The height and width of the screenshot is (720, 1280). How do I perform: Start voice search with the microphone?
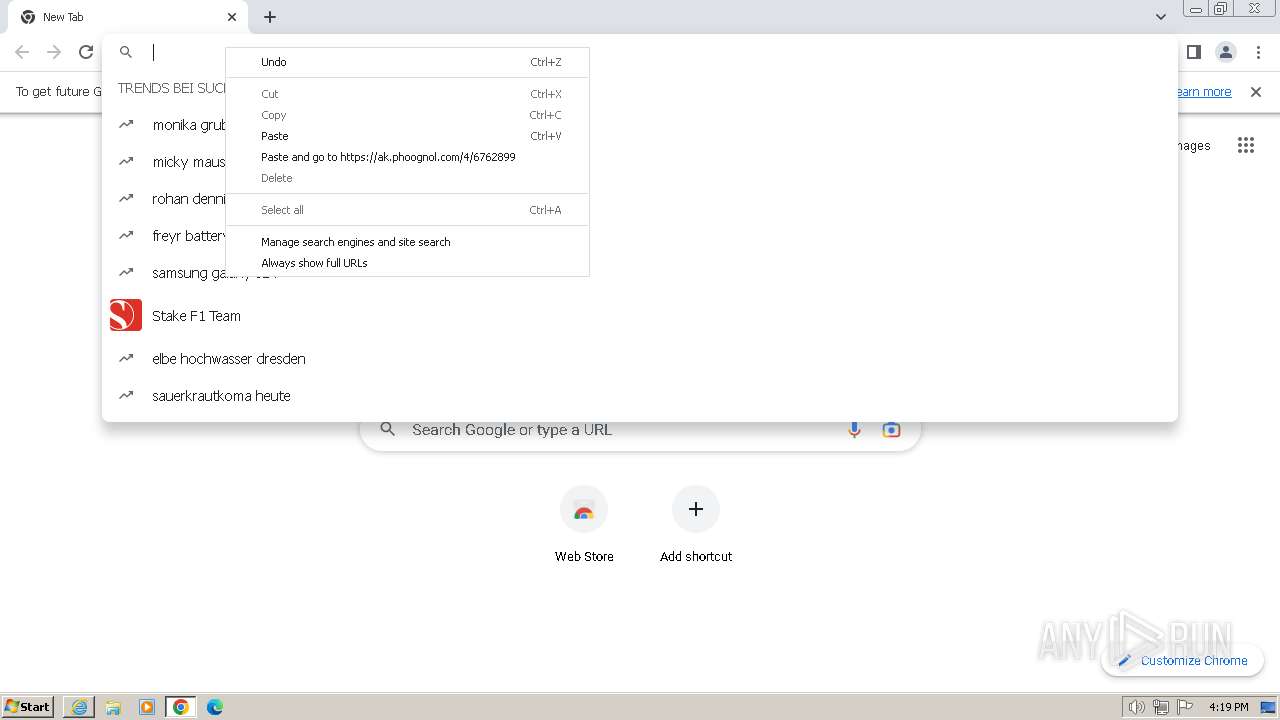854,430
